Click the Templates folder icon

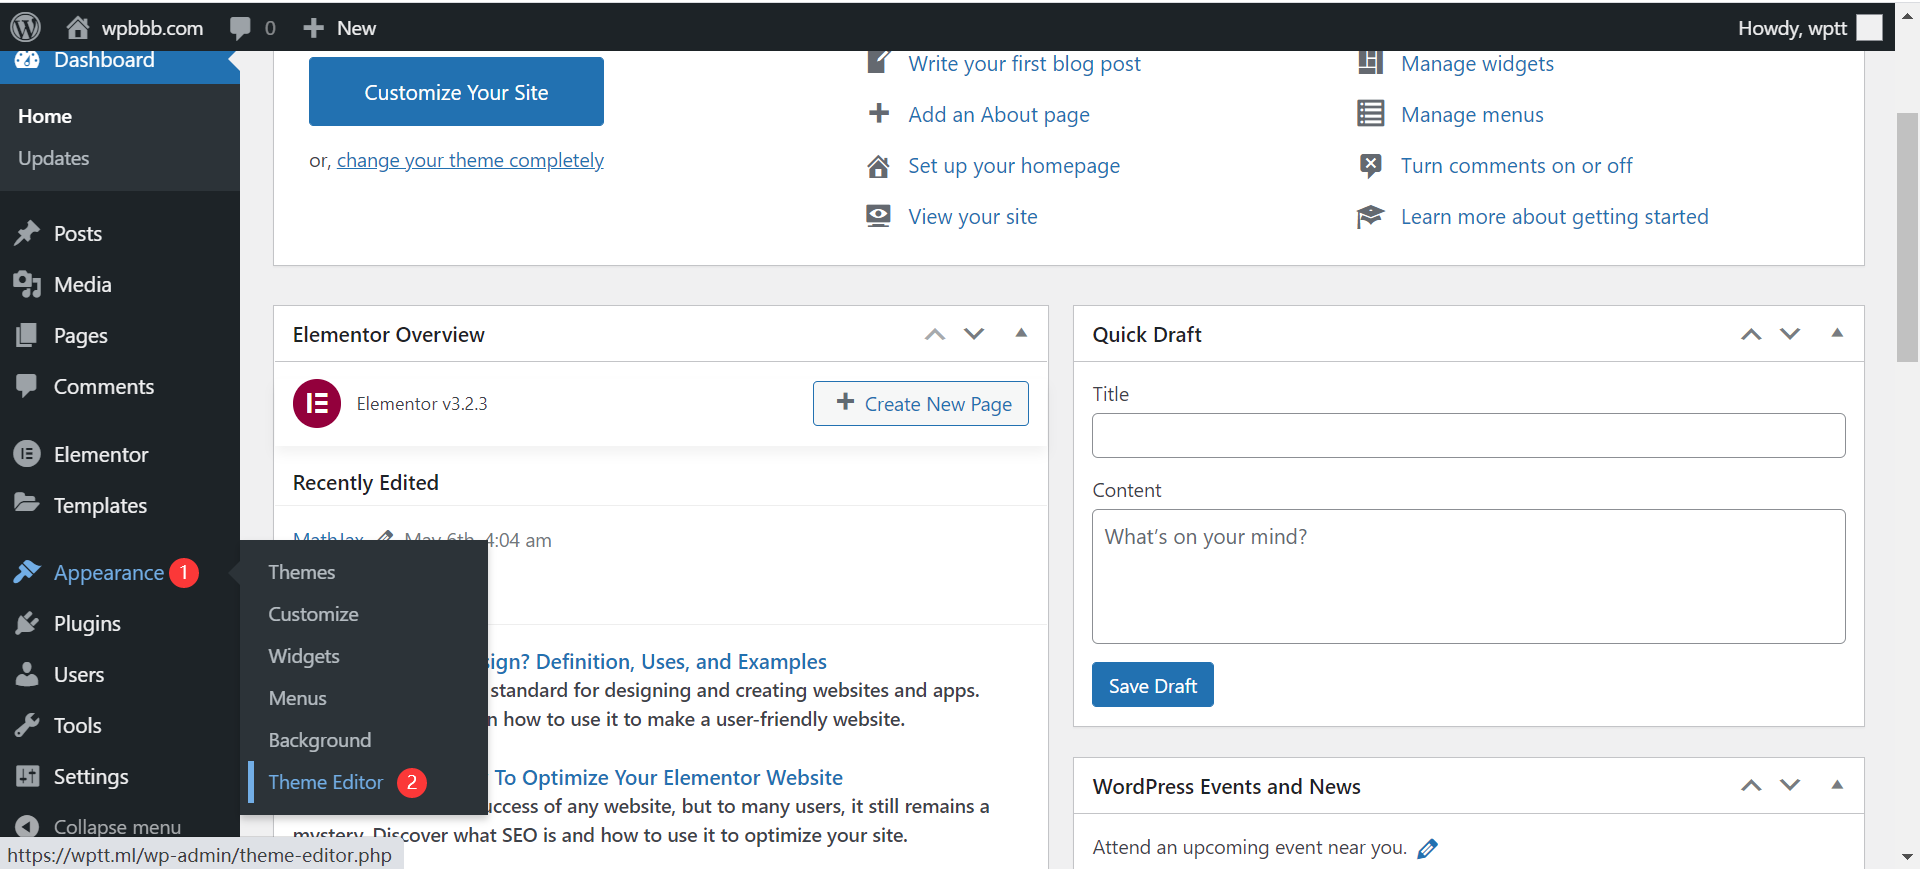27,503
